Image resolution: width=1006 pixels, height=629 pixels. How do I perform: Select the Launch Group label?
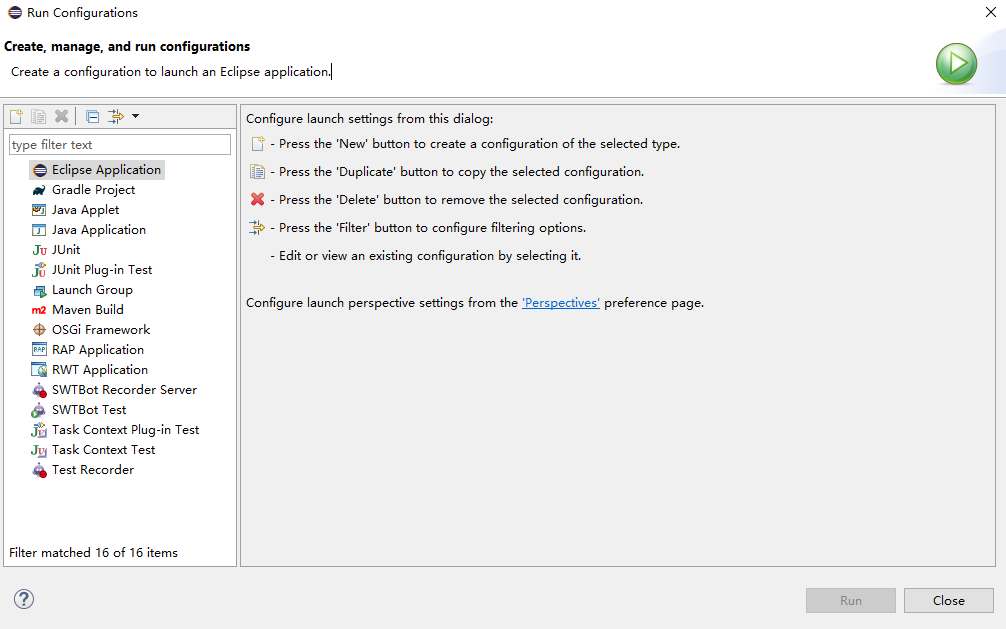(92, 290)
